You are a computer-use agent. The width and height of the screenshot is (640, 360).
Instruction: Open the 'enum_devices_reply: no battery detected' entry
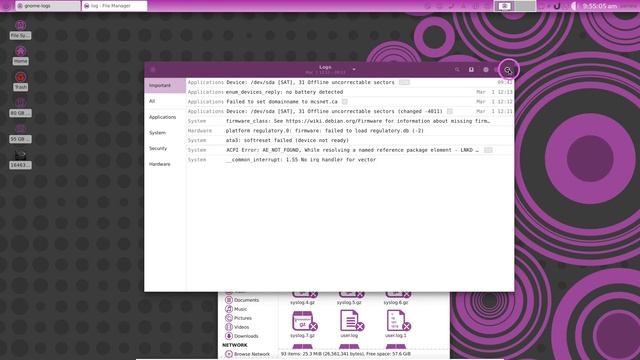click(x=350, y=92)
